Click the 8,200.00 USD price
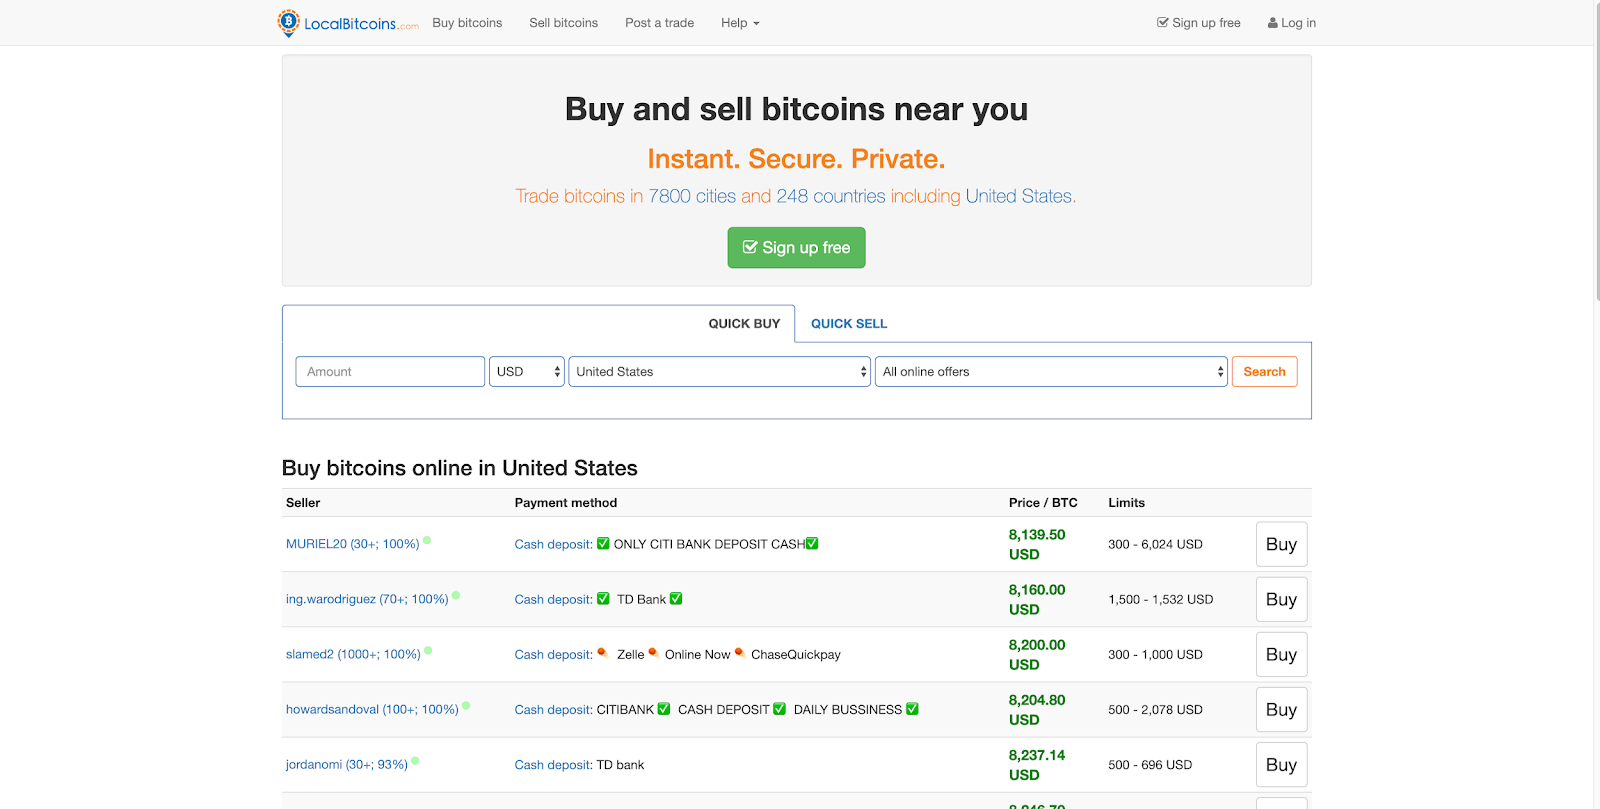 pyautogui.click(x=1037, y=654)
